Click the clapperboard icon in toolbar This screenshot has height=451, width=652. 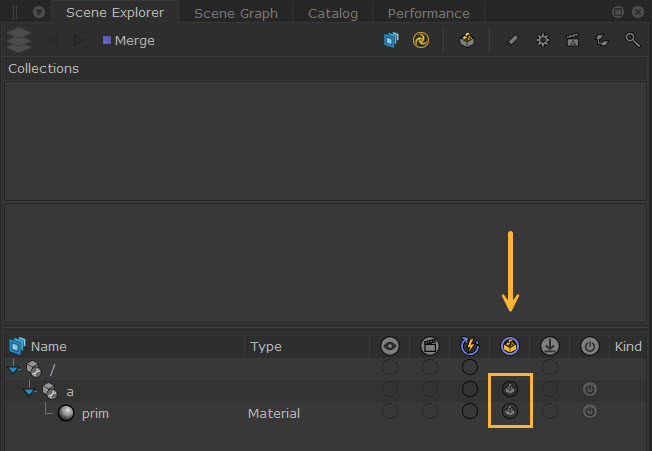[572, 40]
